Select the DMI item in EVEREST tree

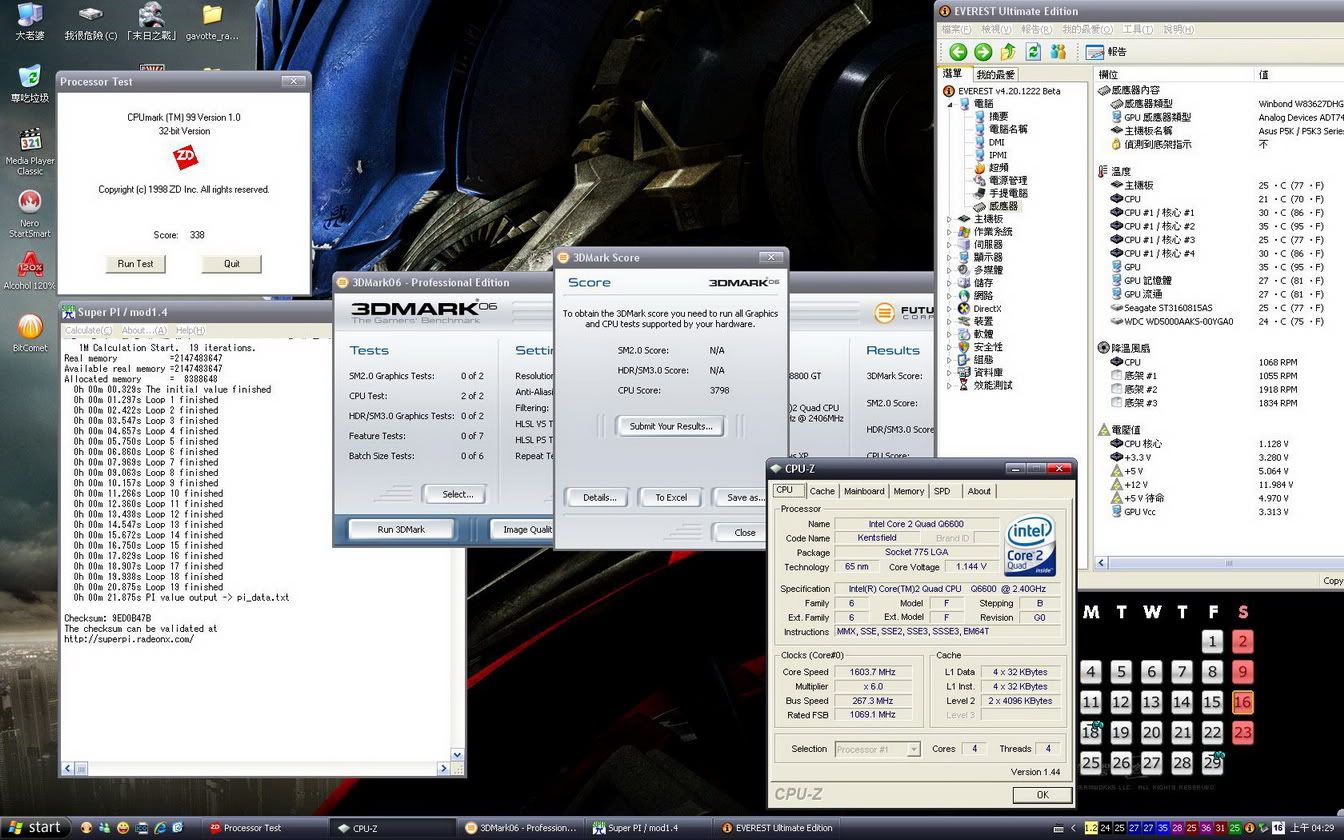989,142
